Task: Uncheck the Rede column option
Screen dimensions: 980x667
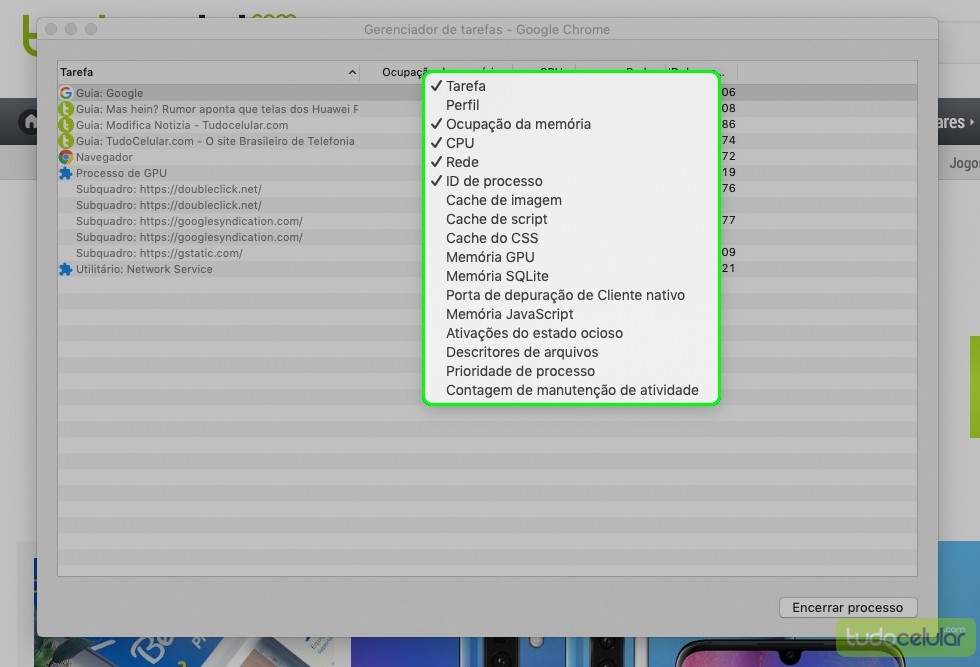Action: tap(462, 162)
